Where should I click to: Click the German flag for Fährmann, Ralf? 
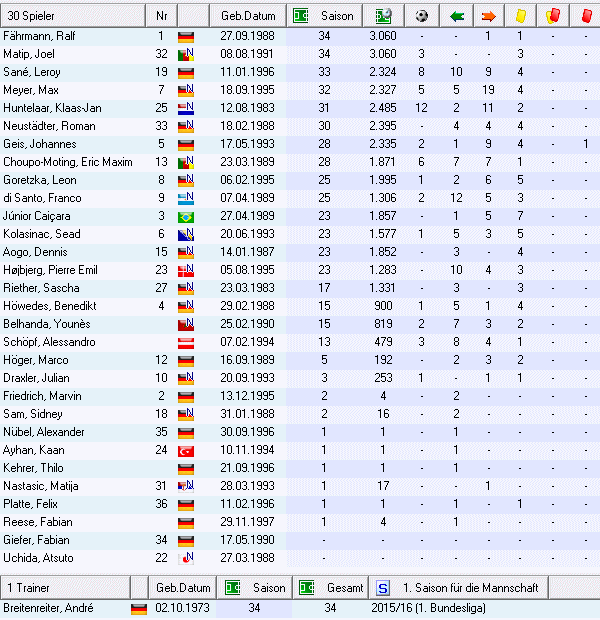[x=186, y=36]
